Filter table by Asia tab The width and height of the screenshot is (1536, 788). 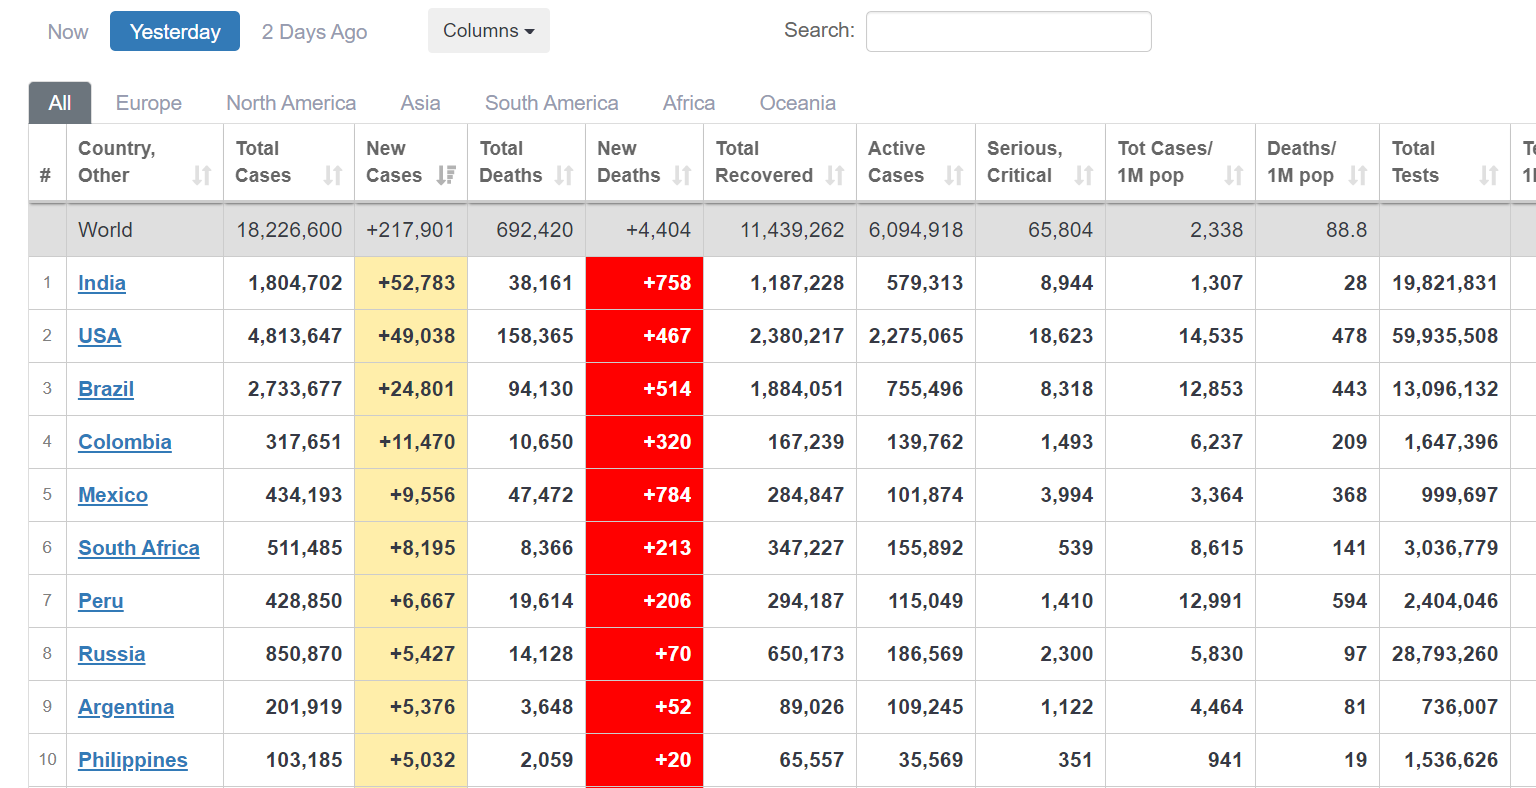(421, 103)
